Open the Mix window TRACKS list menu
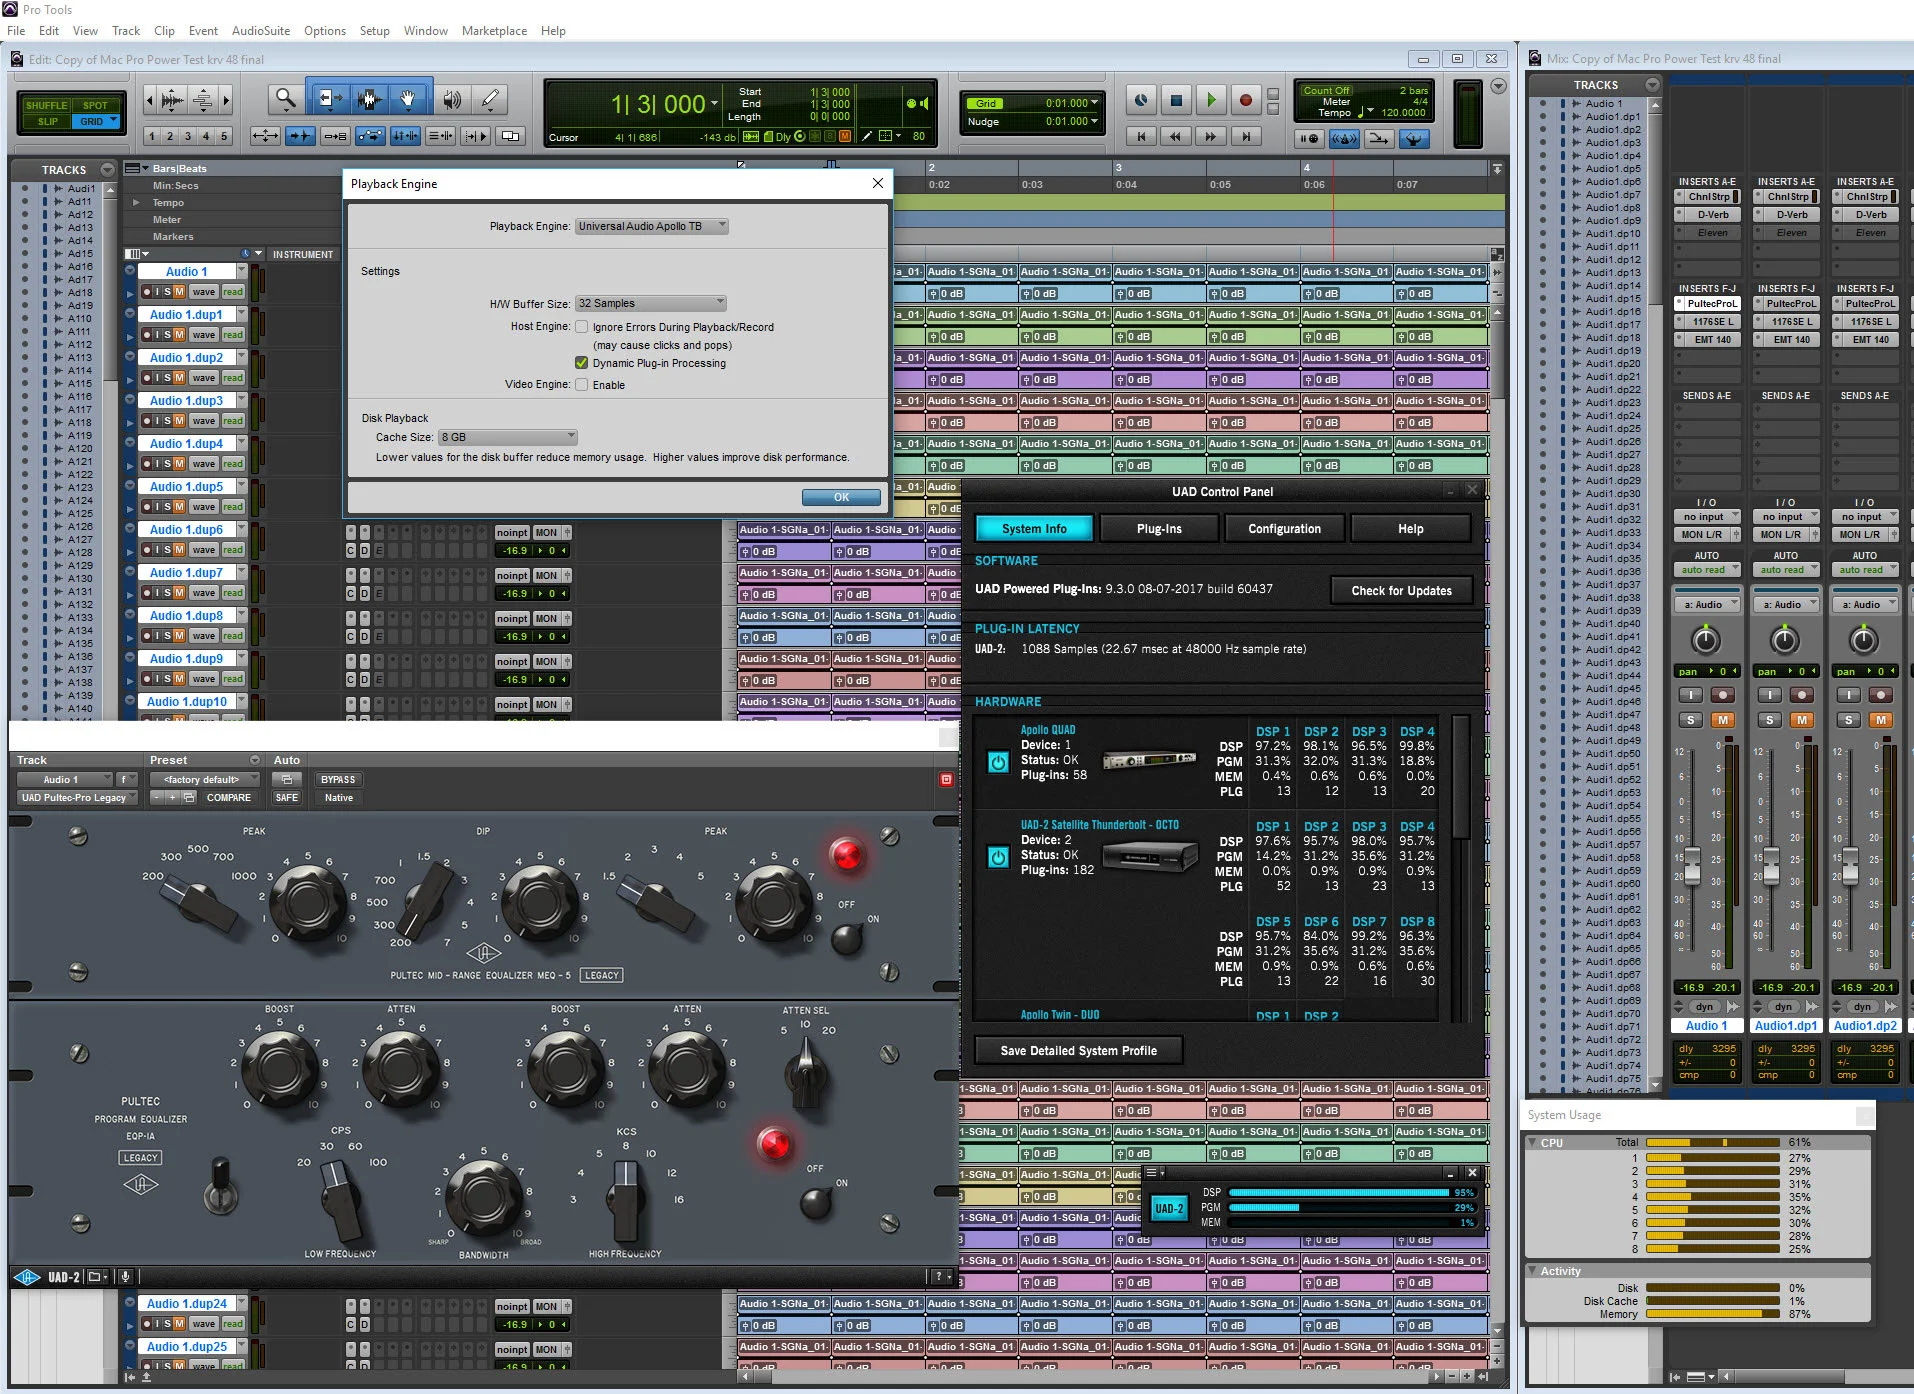Screen dimensions: 1914x1394 click(1652, 85)
